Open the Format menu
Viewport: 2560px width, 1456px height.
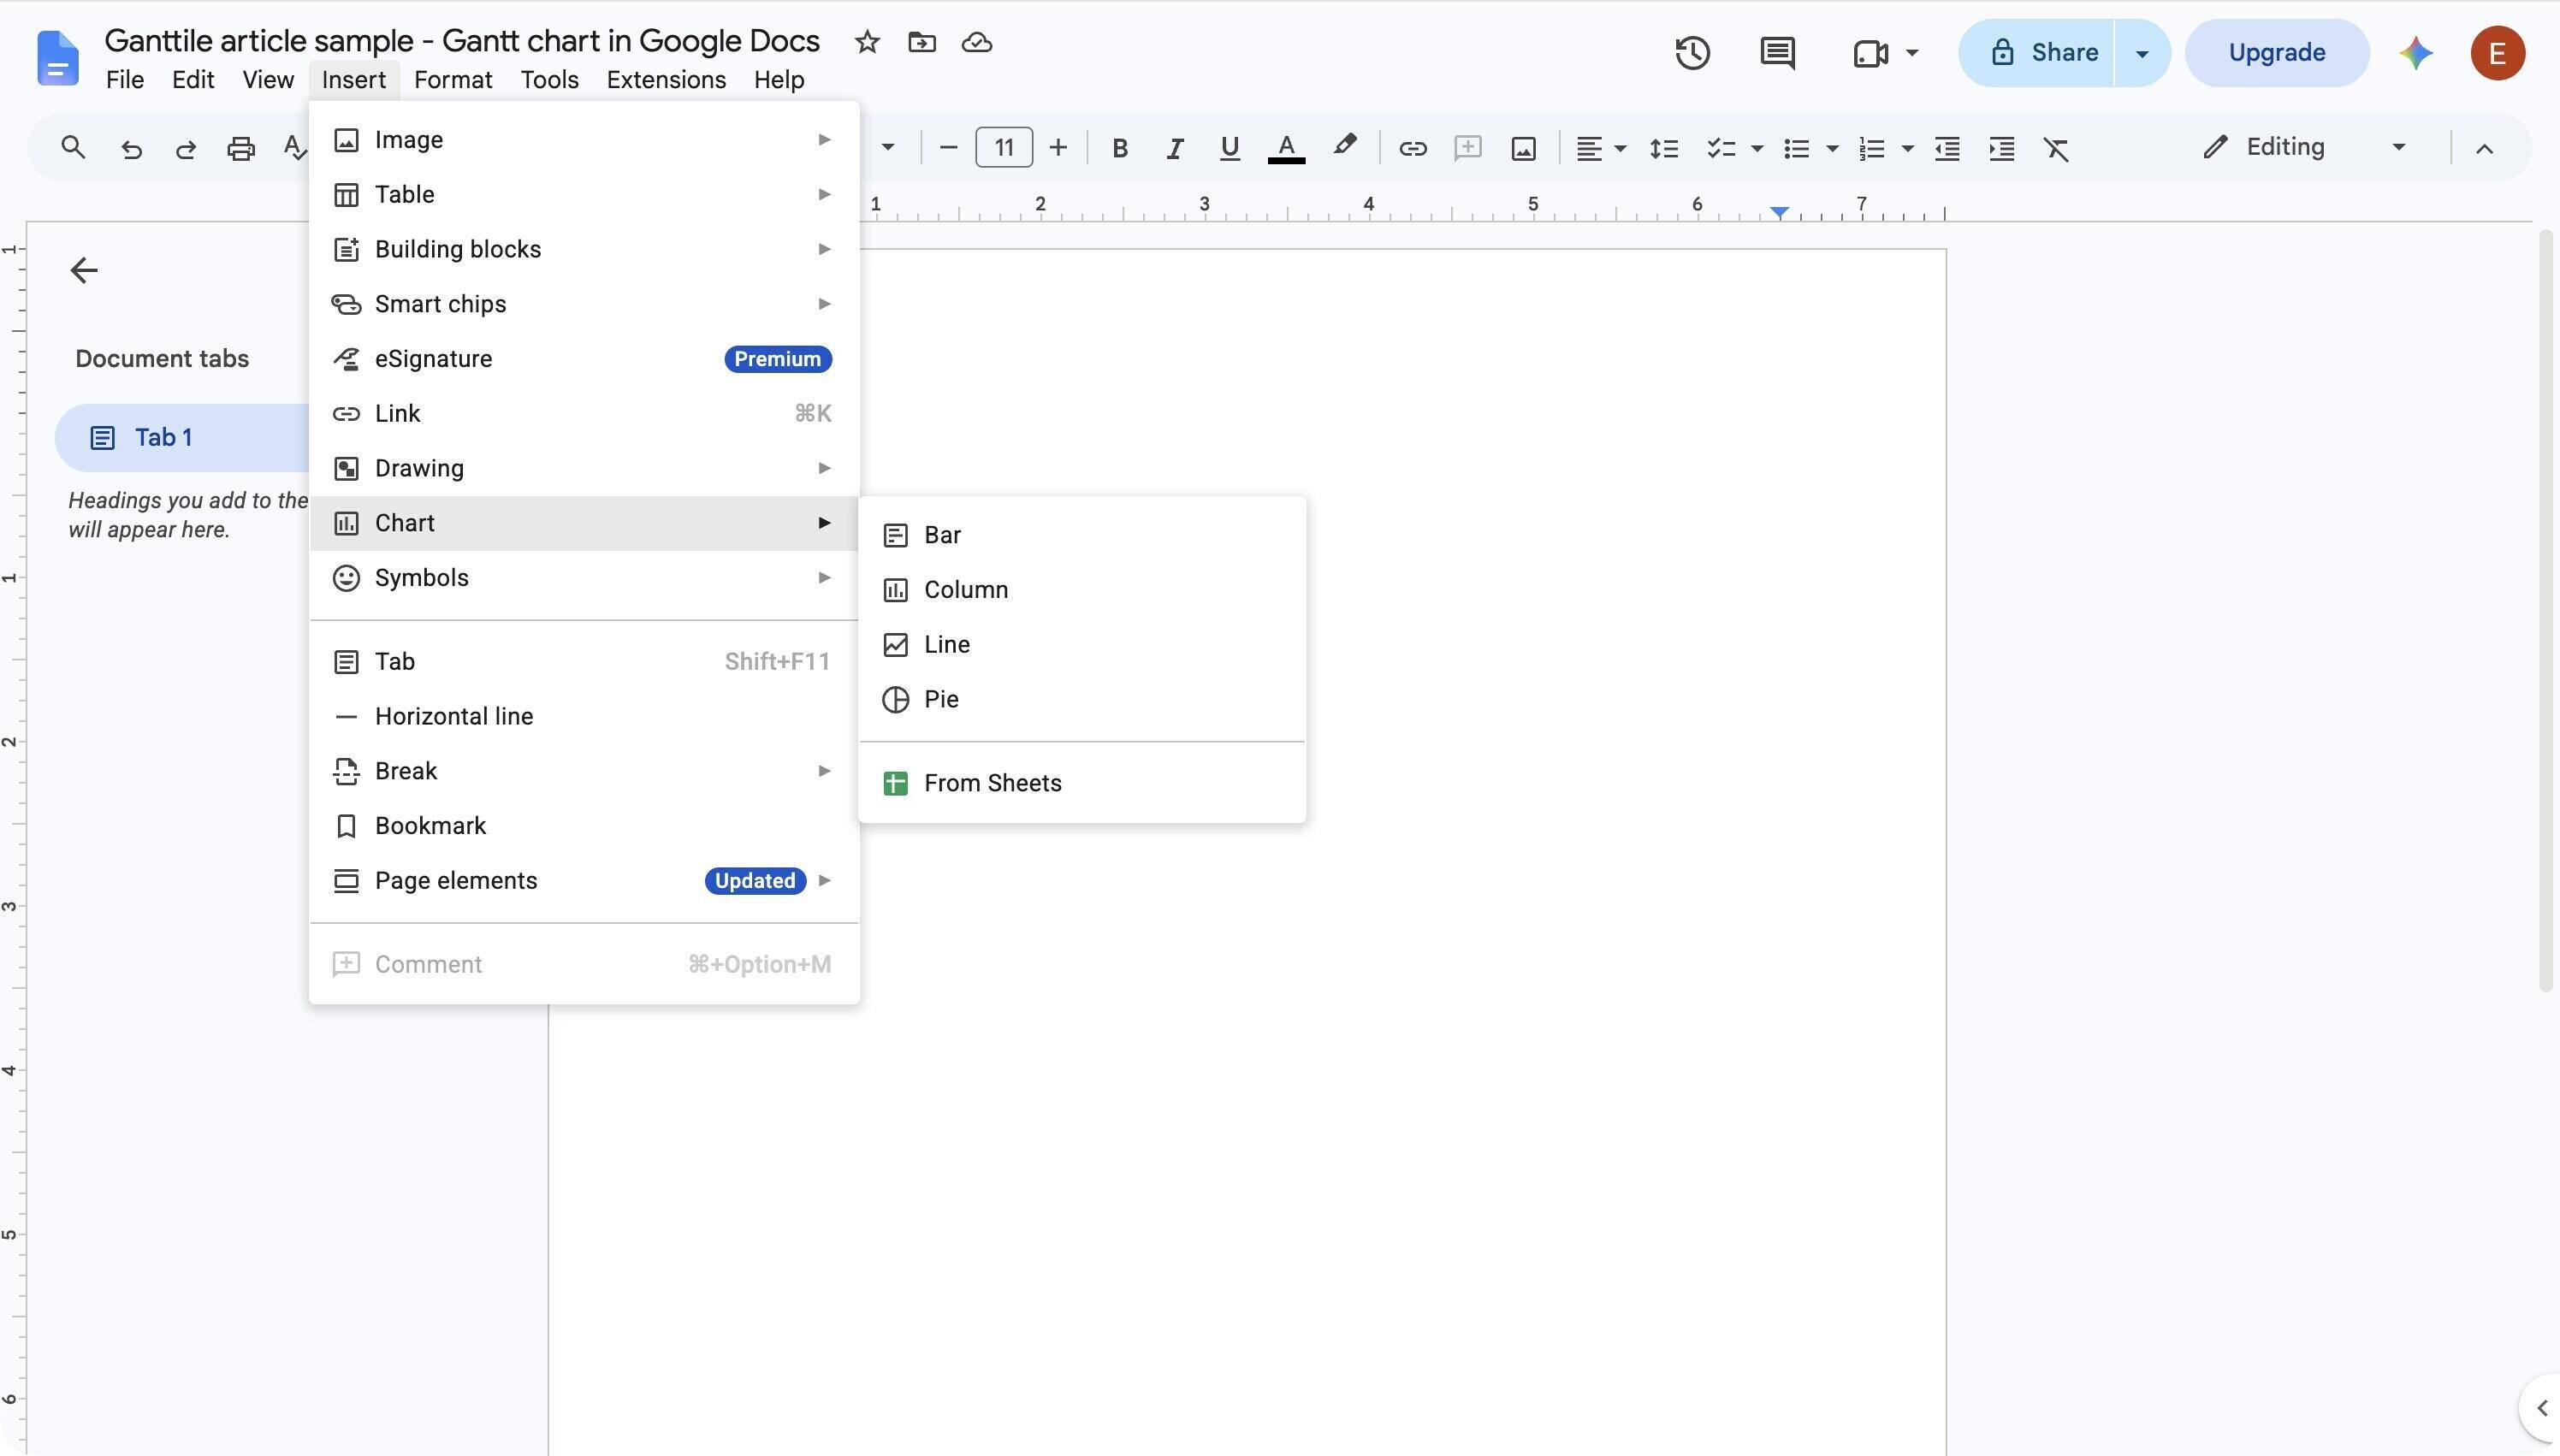pos(453,80)
